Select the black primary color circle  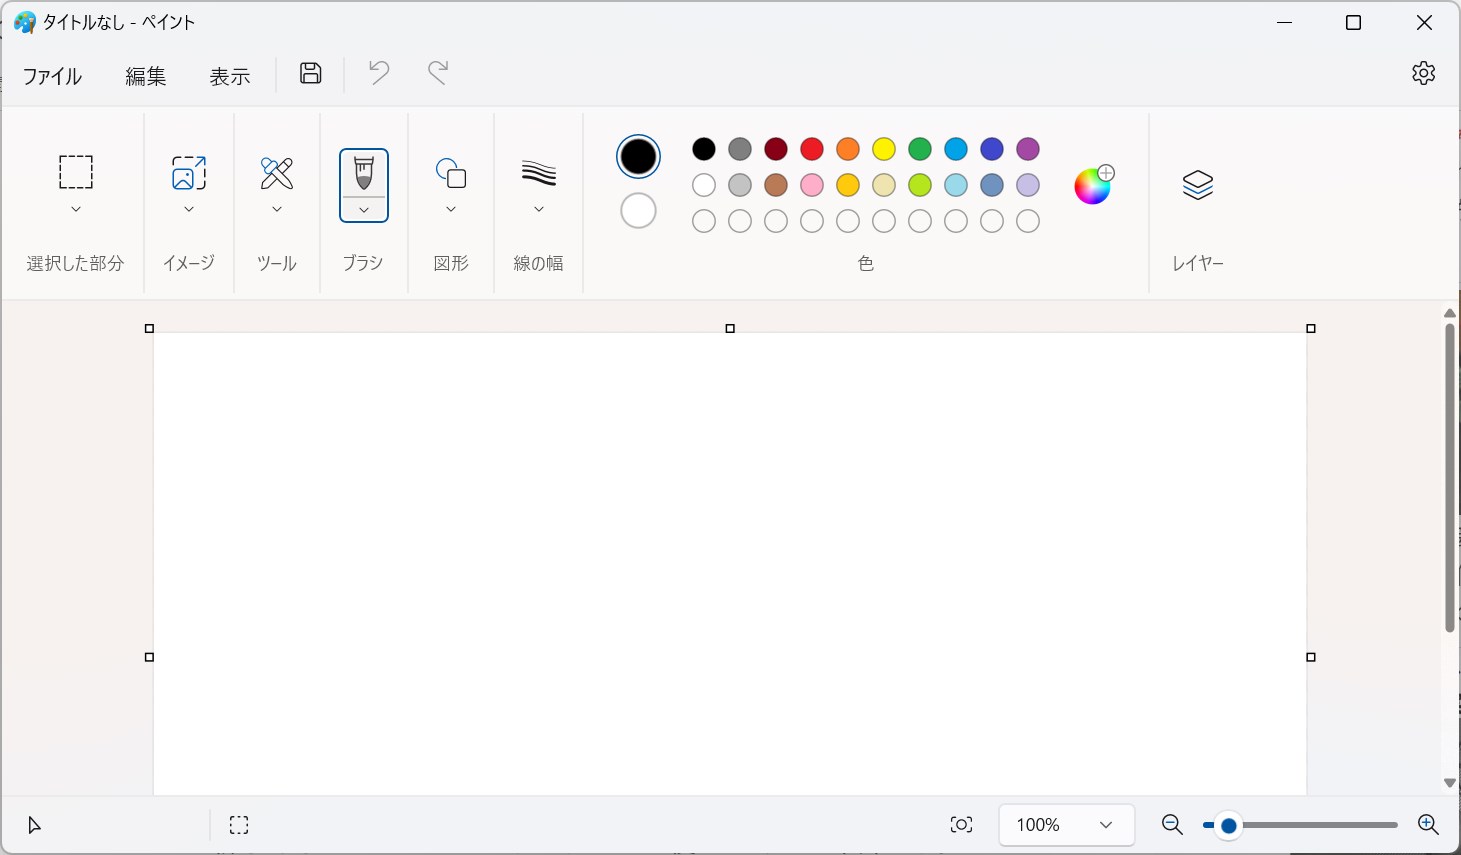coord(638,157)
